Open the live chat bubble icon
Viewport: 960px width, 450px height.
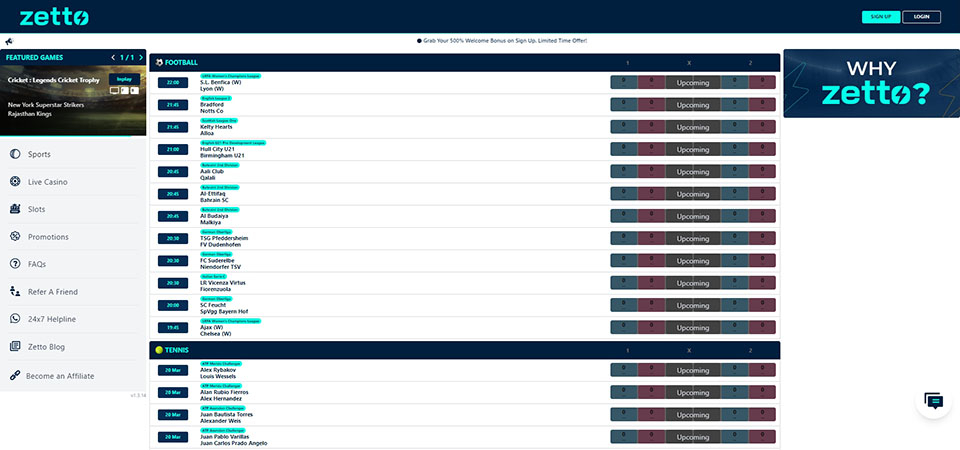(x=933, y=402)
